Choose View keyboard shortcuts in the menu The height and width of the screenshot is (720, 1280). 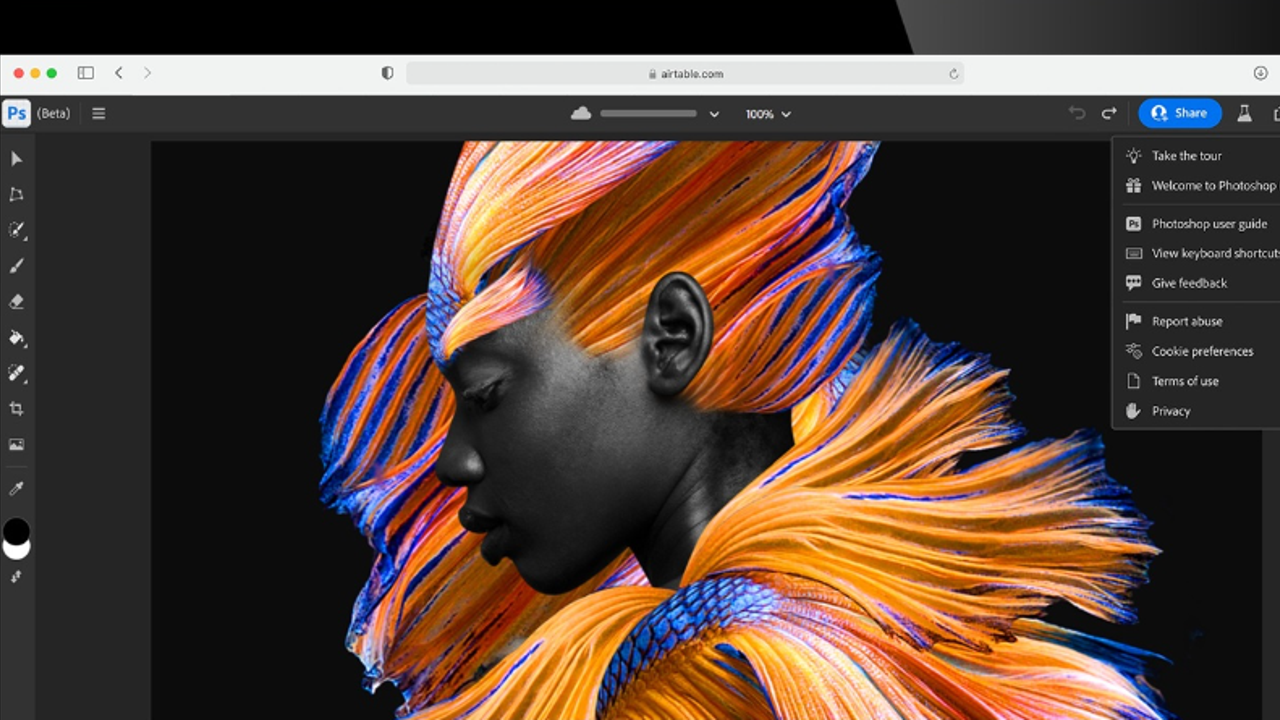1213,253
